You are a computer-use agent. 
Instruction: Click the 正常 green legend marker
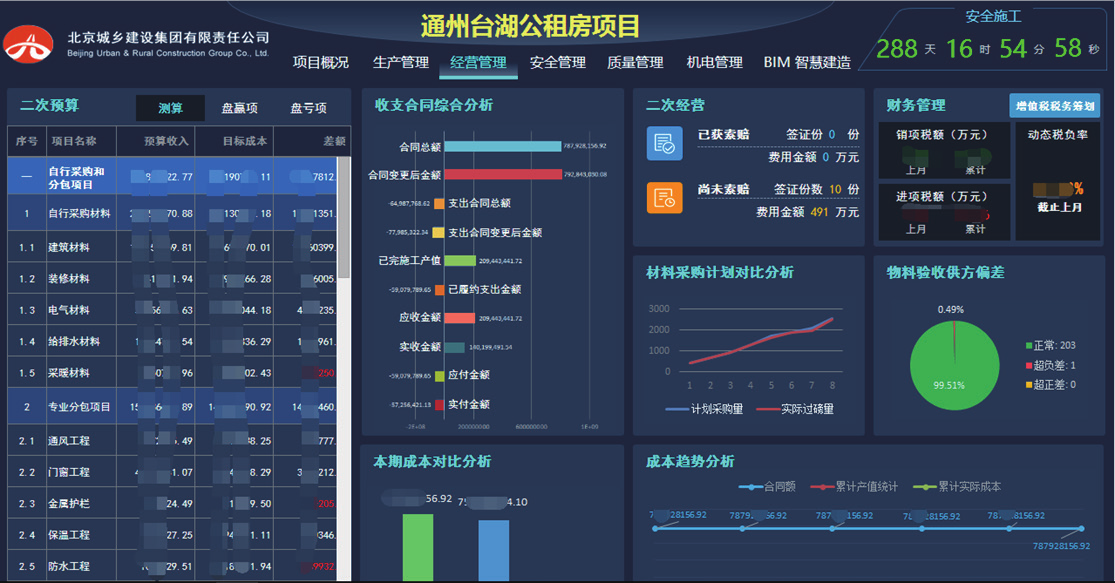point(1029,346)
